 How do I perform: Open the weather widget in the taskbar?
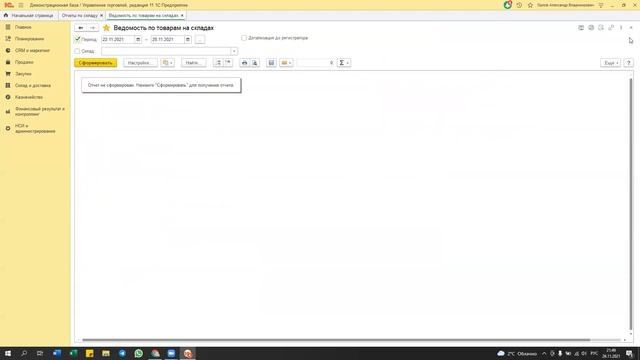click(x=517, y=353)
